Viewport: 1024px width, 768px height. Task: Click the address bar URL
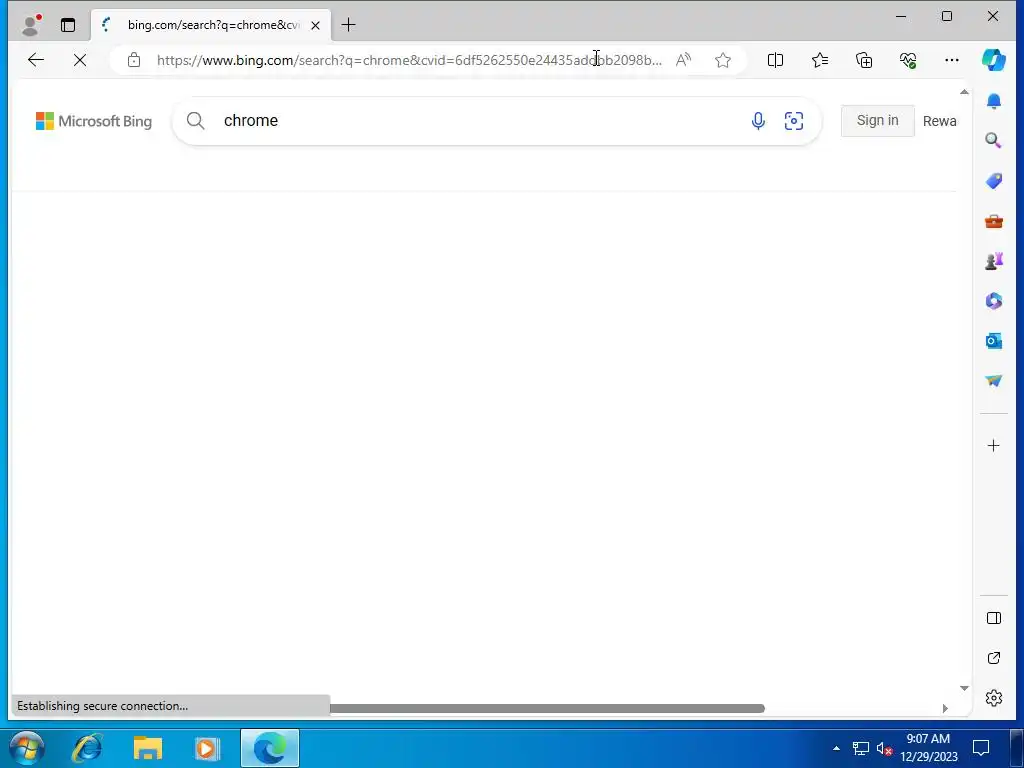(409, 60)
